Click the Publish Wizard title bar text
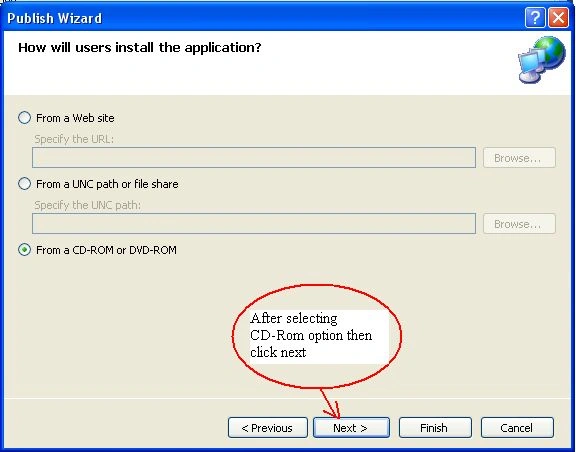Screen dimensions: 576x452 [54, 18]
